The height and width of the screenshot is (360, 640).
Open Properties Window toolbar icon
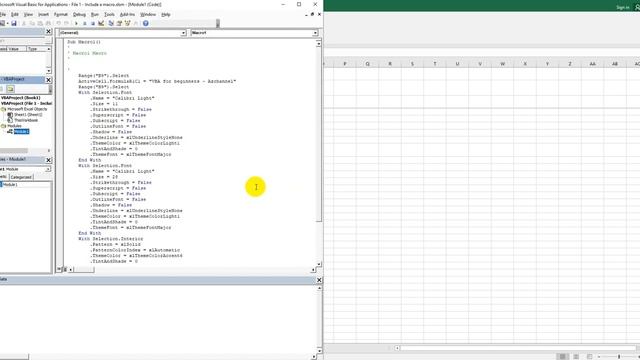[x=119, y=23]
